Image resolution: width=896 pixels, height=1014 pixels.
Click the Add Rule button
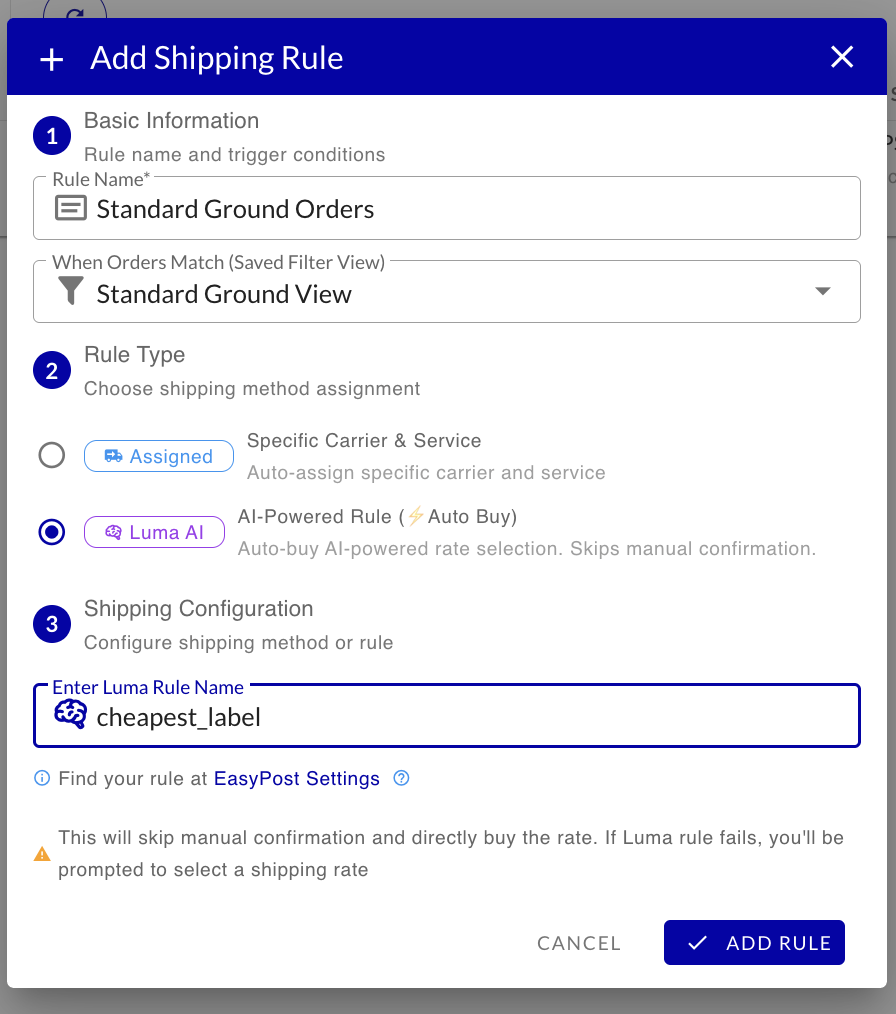click(x=754, y=943)
